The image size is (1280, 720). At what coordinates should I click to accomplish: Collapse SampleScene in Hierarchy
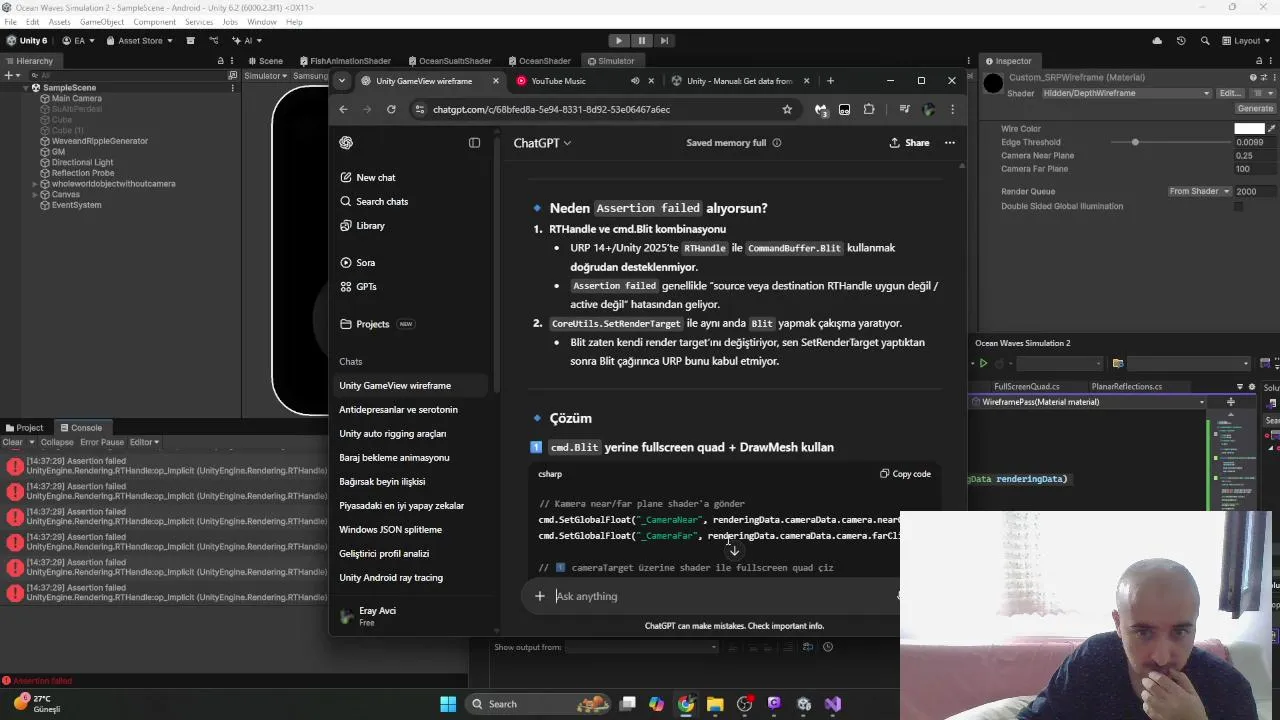click(25, 88)
